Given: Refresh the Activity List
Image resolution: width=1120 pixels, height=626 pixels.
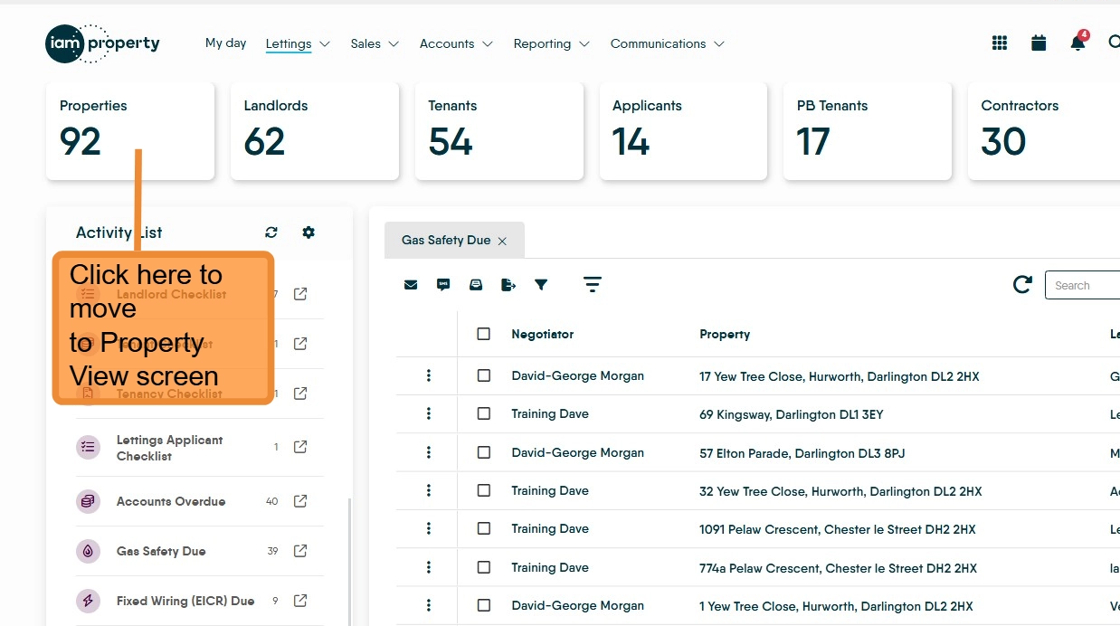Looking at the screenshot, I should [271, 232].
